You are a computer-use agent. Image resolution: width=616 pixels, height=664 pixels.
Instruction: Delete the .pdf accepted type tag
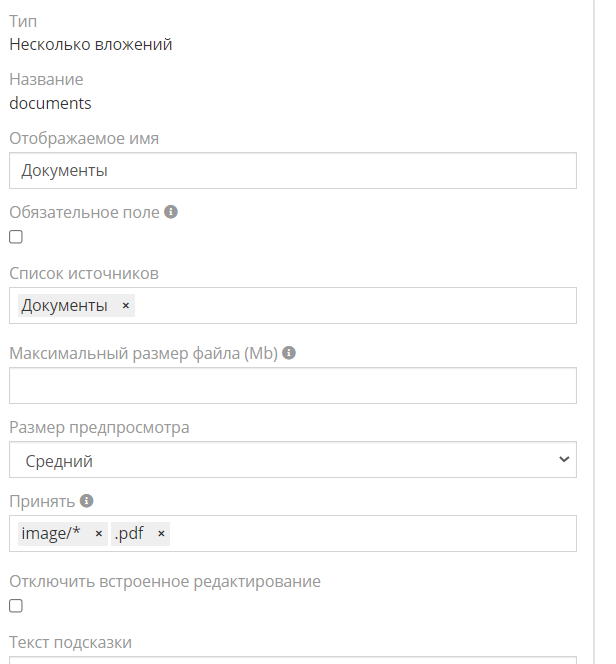(x=161, y=534)
